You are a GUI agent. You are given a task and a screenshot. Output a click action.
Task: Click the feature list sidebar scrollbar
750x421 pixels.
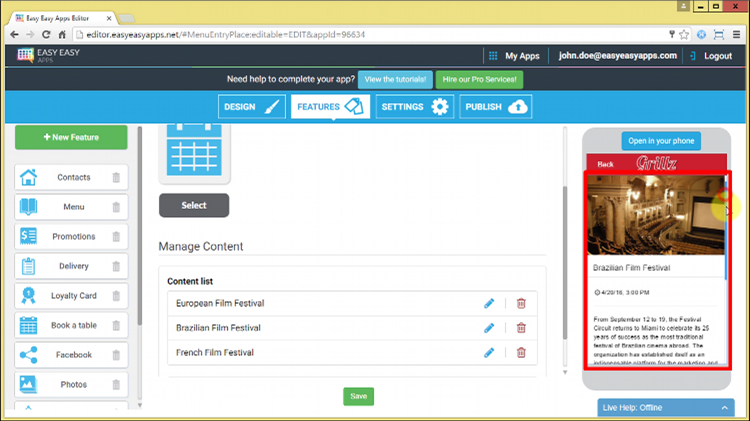(140, 226)
